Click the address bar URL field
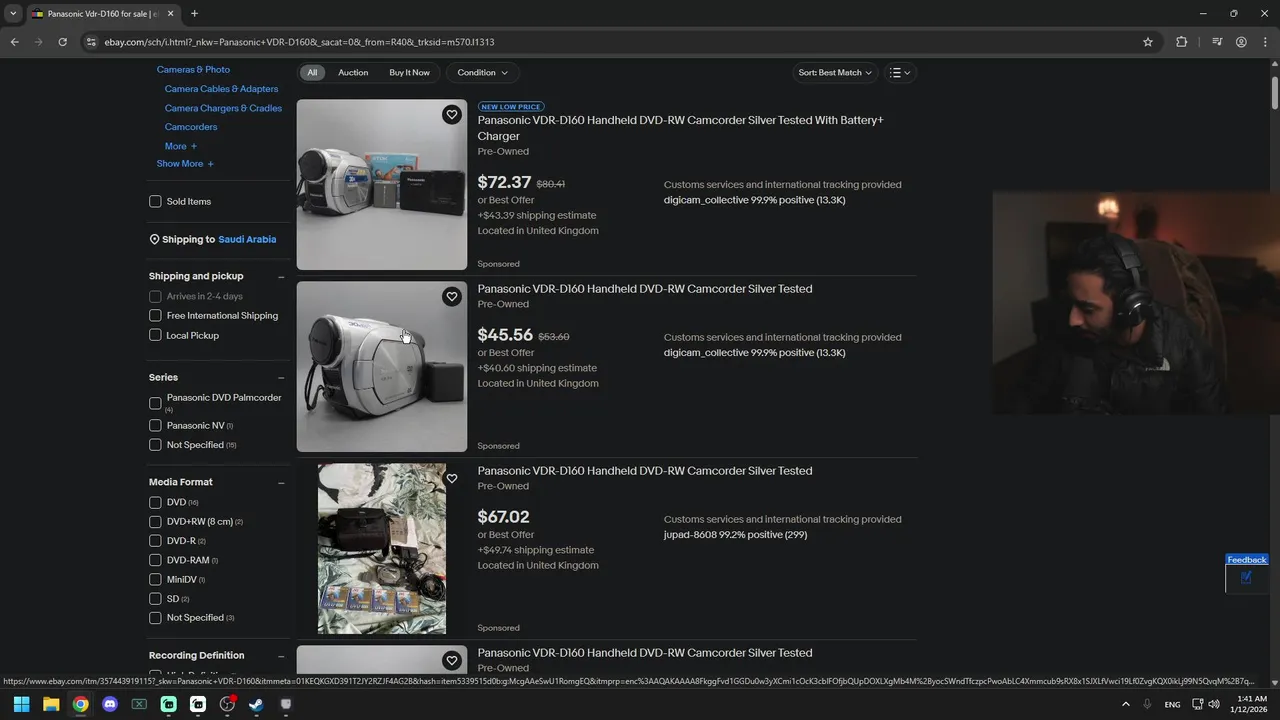The image size is (1280, 720). click(x=620, y=42)
